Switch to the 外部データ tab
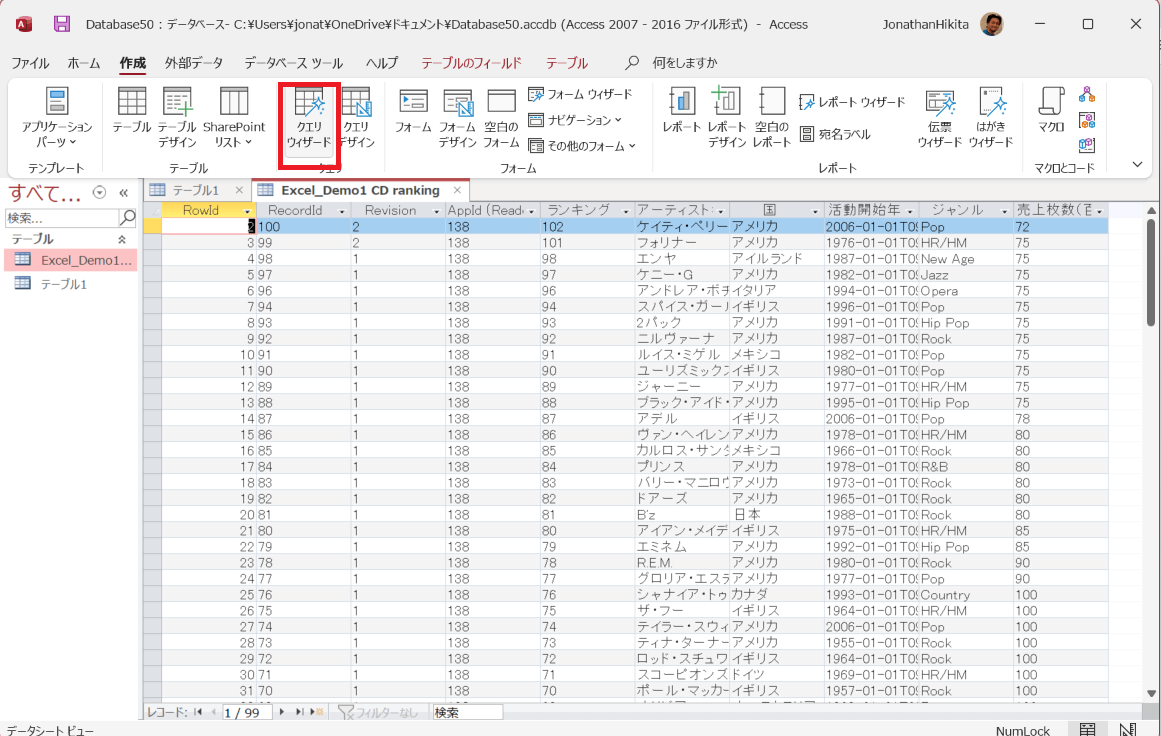Screen dimensions: 1161x736 point(194,63)
